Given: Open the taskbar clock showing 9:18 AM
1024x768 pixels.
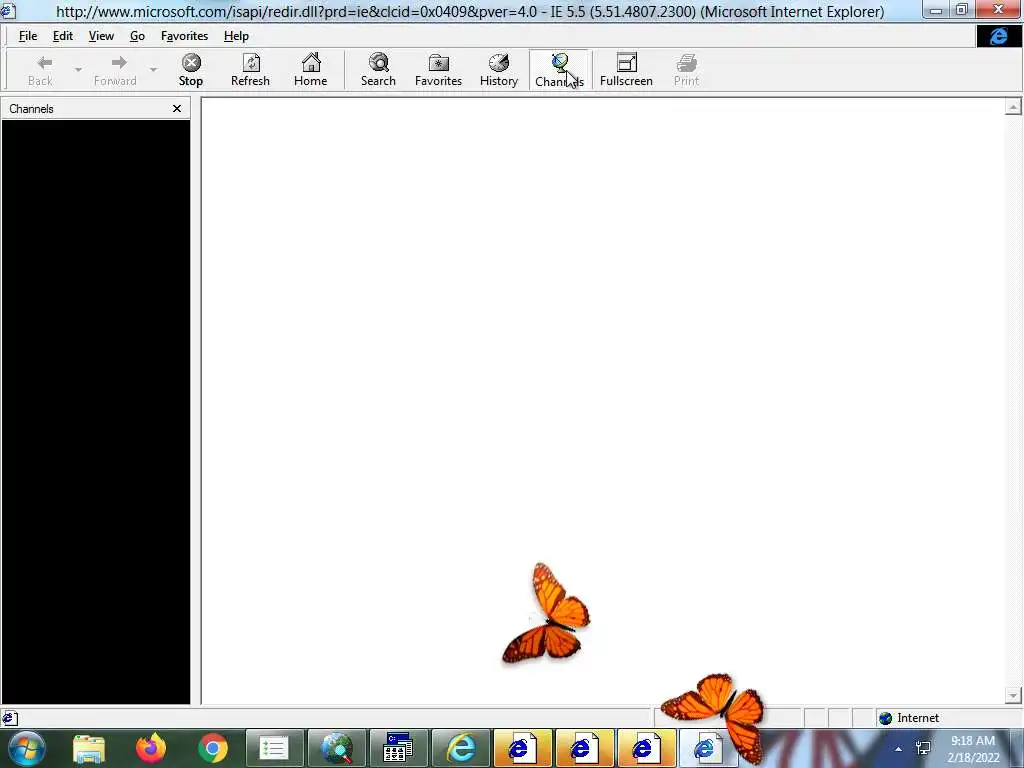Looking at the screenshot, I should pos(973,749).
